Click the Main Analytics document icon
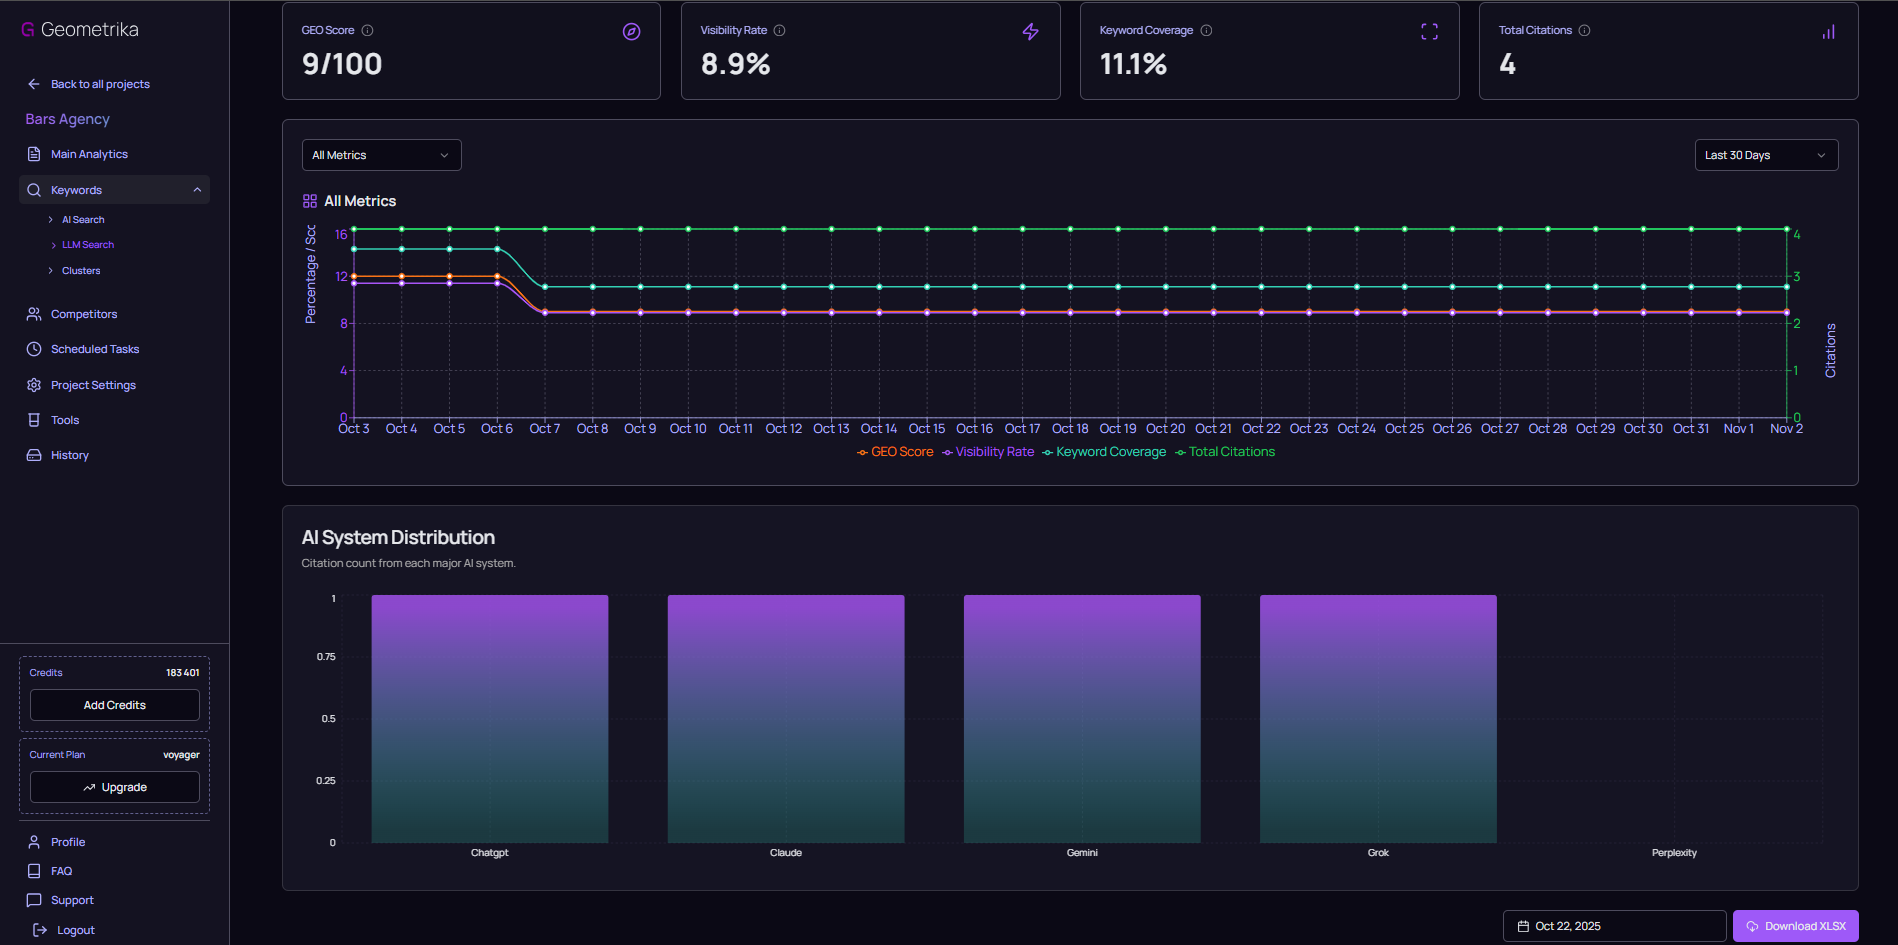Image resolution: width=1898 pixels, height=945 pixels. (x=33, y=153)
